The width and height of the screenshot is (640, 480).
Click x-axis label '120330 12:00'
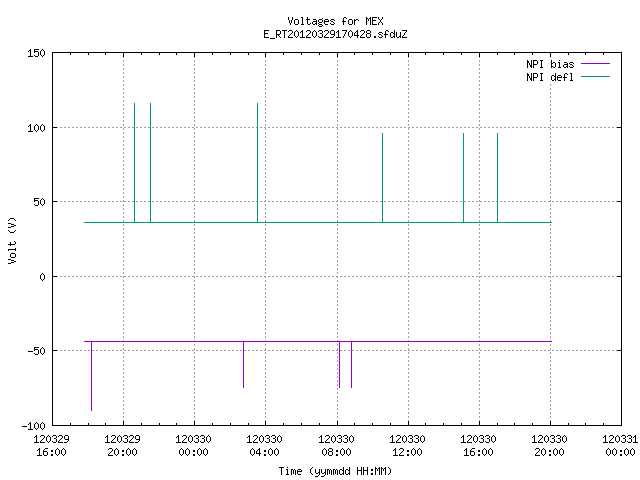pyautogui.click(x=407, y=446)
